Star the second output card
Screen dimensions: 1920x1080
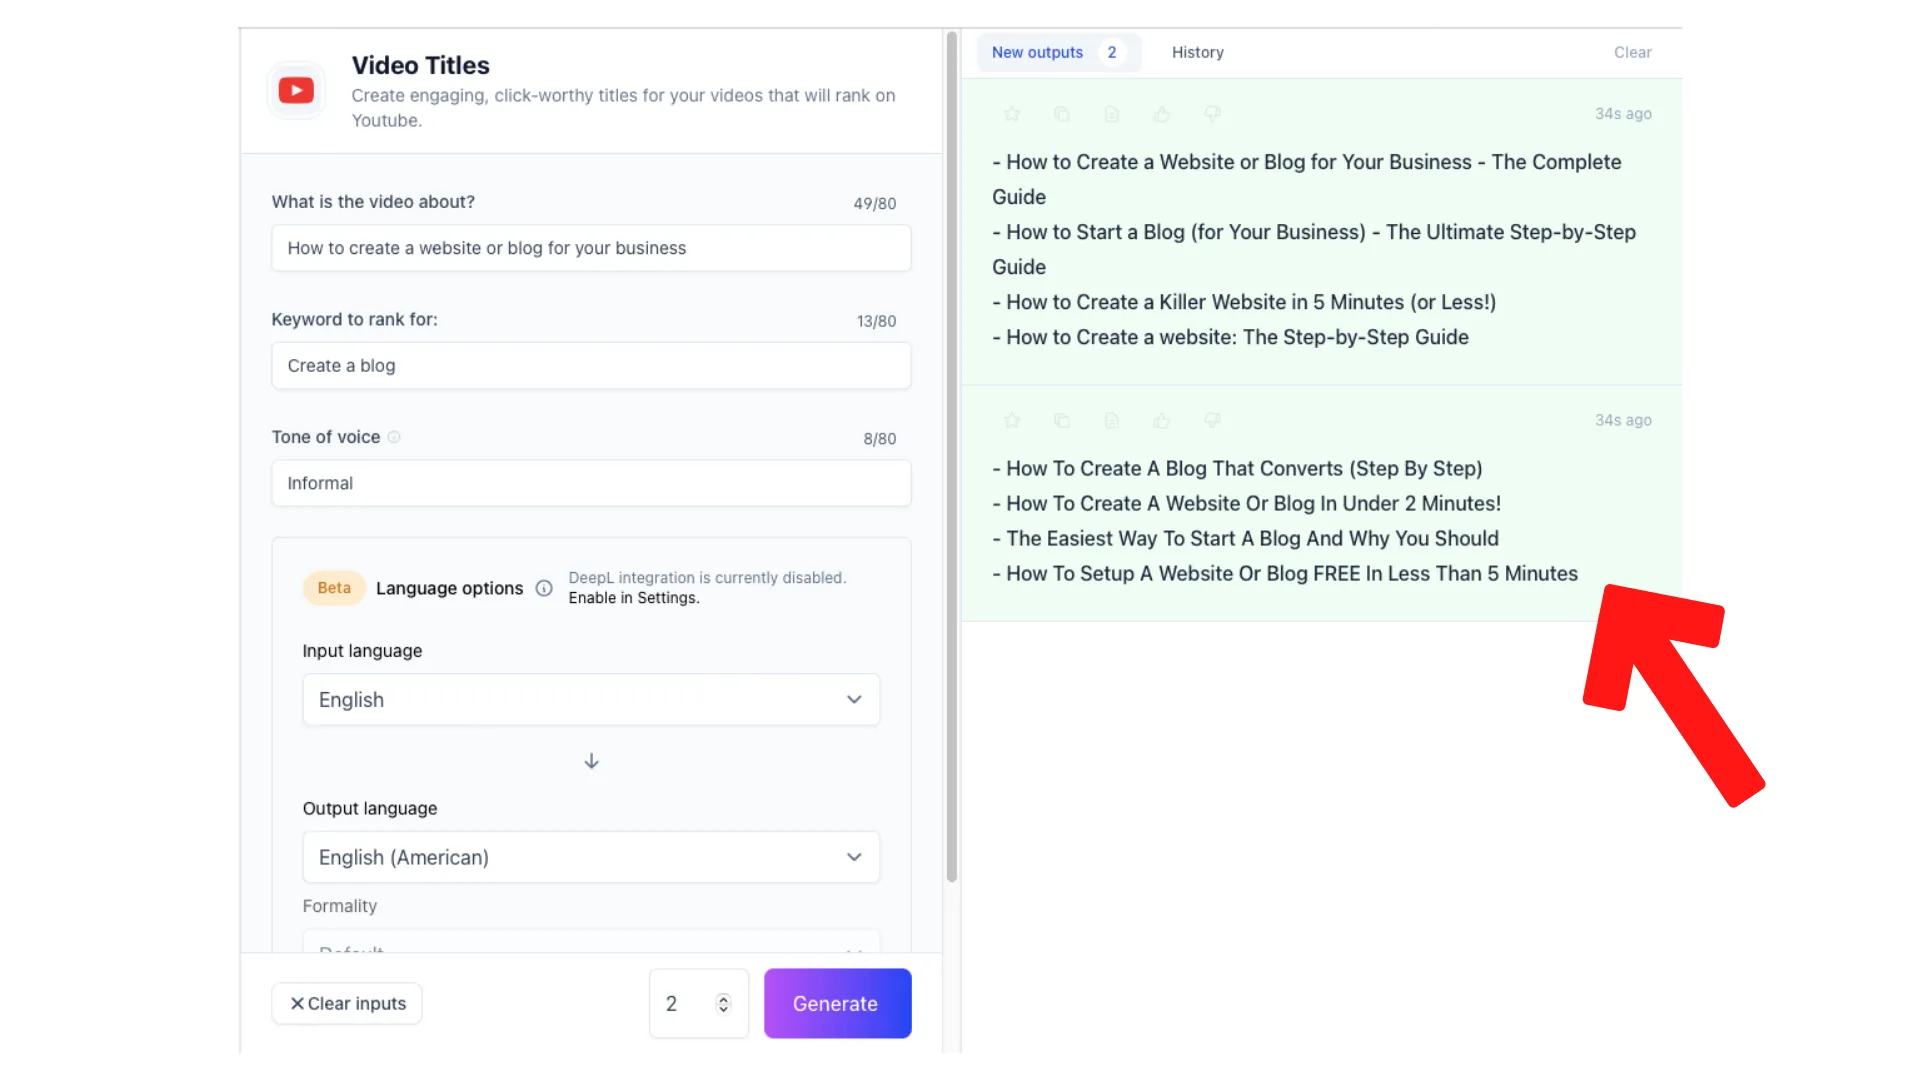click(1012, 420)
